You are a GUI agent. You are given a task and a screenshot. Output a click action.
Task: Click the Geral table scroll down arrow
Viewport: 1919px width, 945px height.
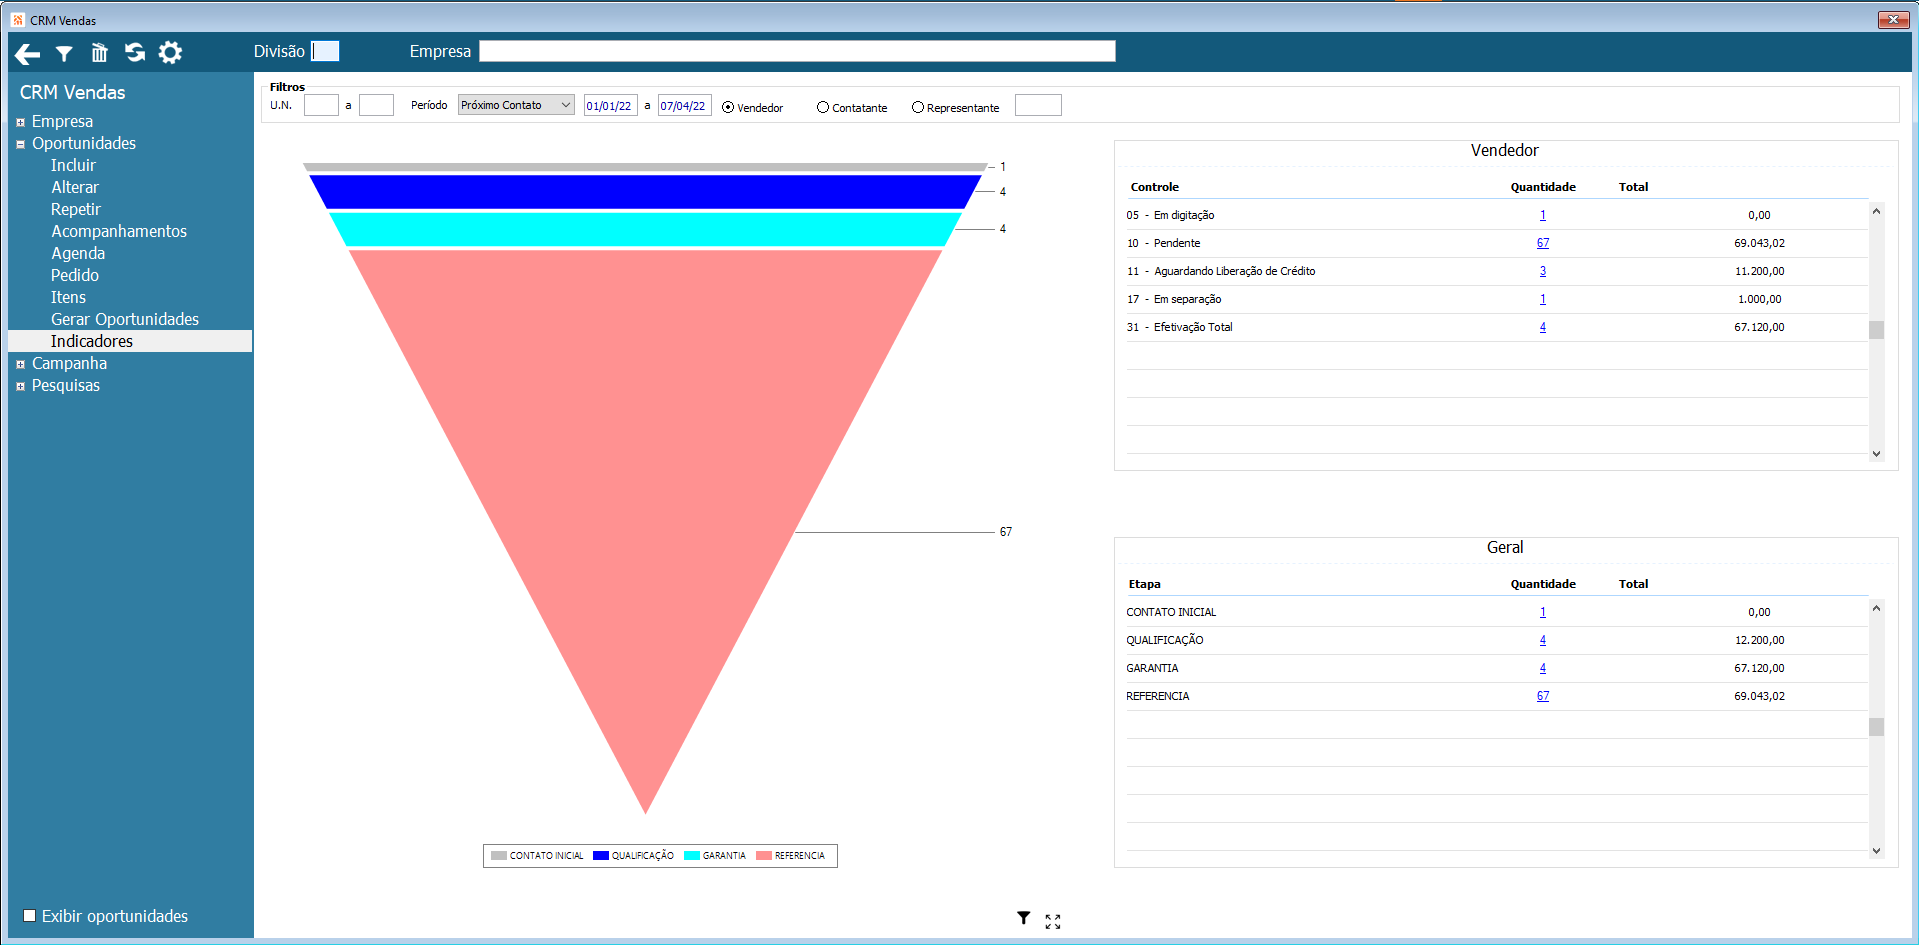click(x=1876, y=851)
